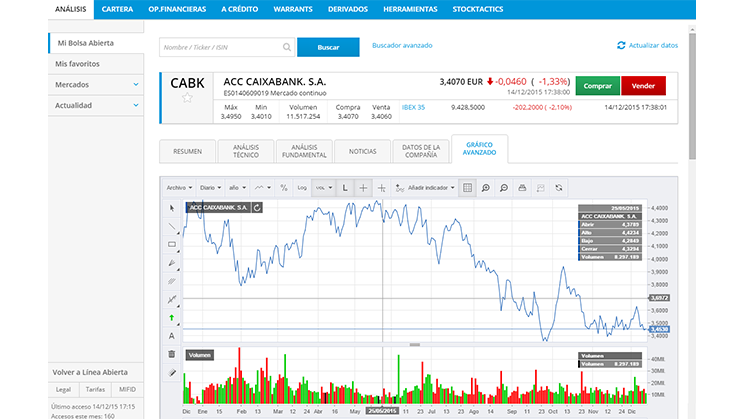The width and height of the screenshot is (744, 419).
Task: Click the green Comprar button
Action: [597, 86]
